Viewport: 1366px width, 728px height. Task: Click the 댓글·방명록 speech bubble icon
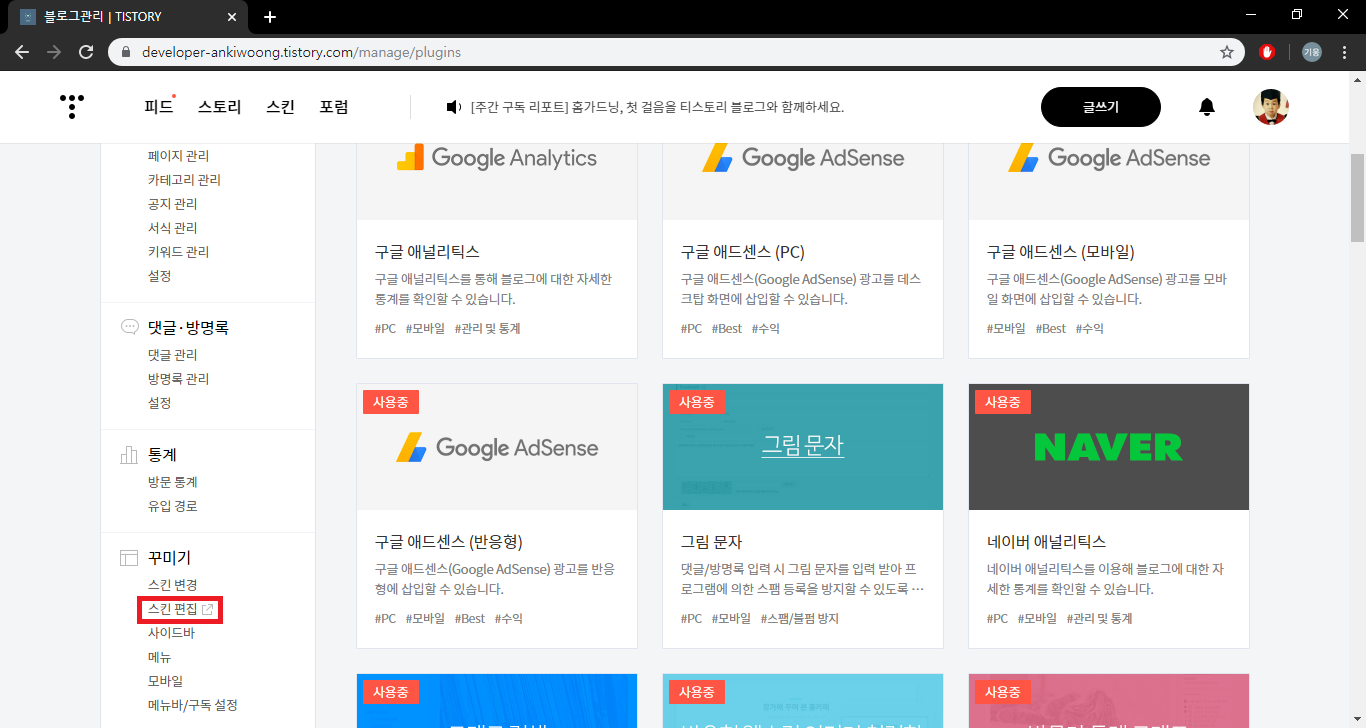[x=129, y=327]
